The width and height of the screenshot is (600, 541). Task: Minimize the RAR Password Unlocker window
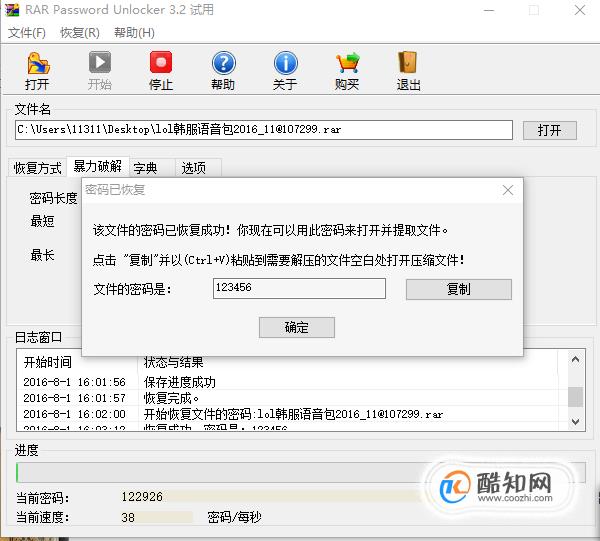click(489, 10)
